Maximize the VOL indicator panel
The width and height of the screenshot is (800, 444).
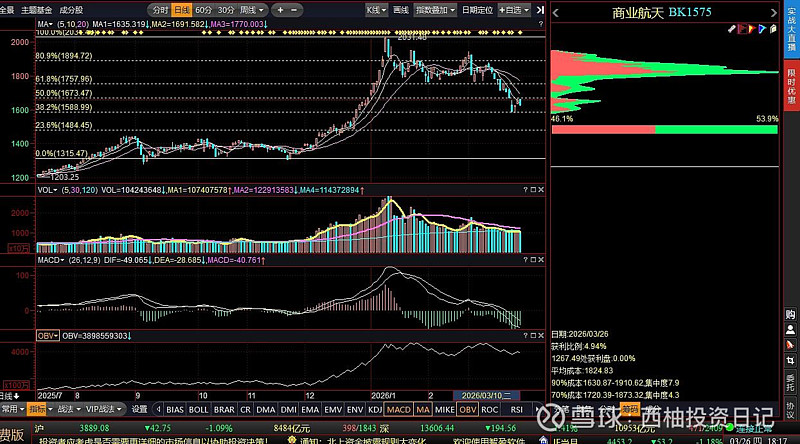point(533,190)
